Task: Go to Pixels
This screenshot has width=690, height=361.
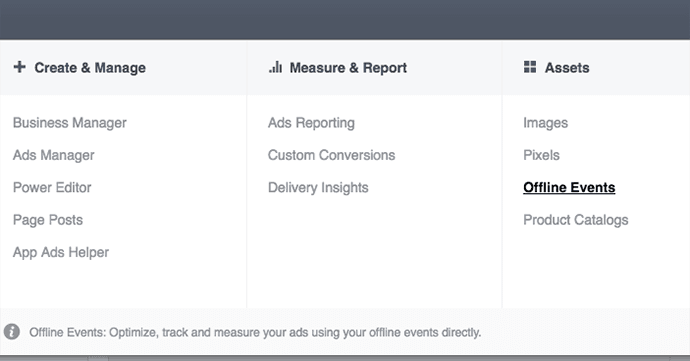Action: [541, 155]
